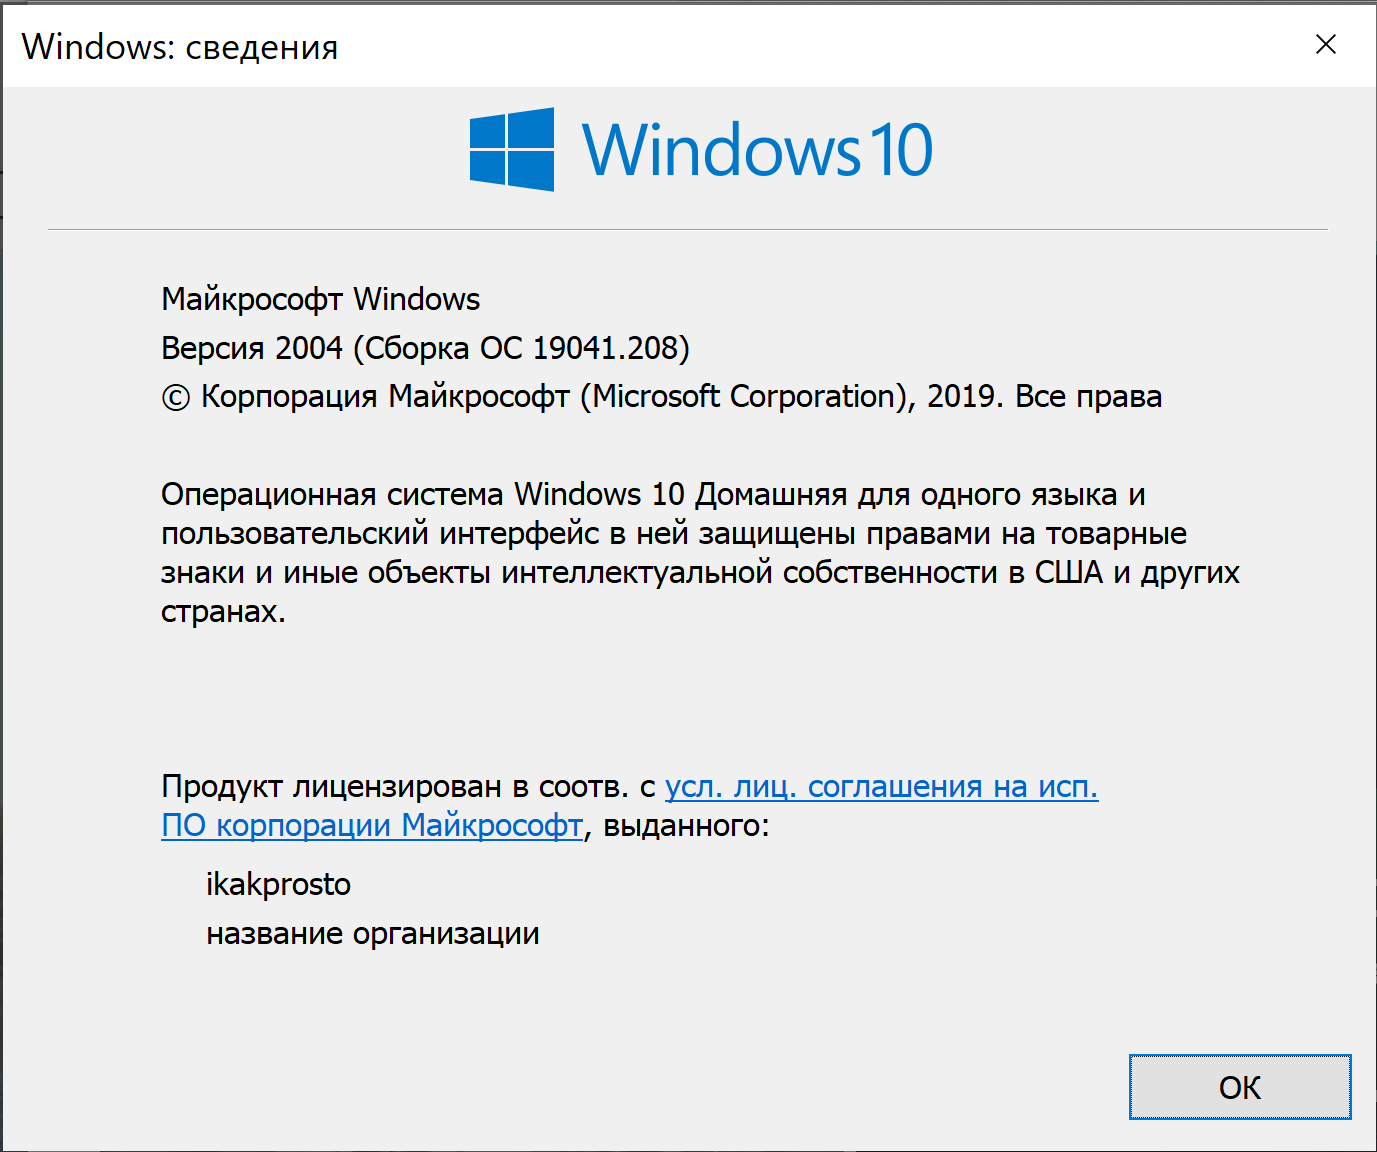The image size is (1377, 1152).
Task: Click the Microsoft Corporation 2019 copyright line
Action: pyautogui.click(x=661, y=397)
